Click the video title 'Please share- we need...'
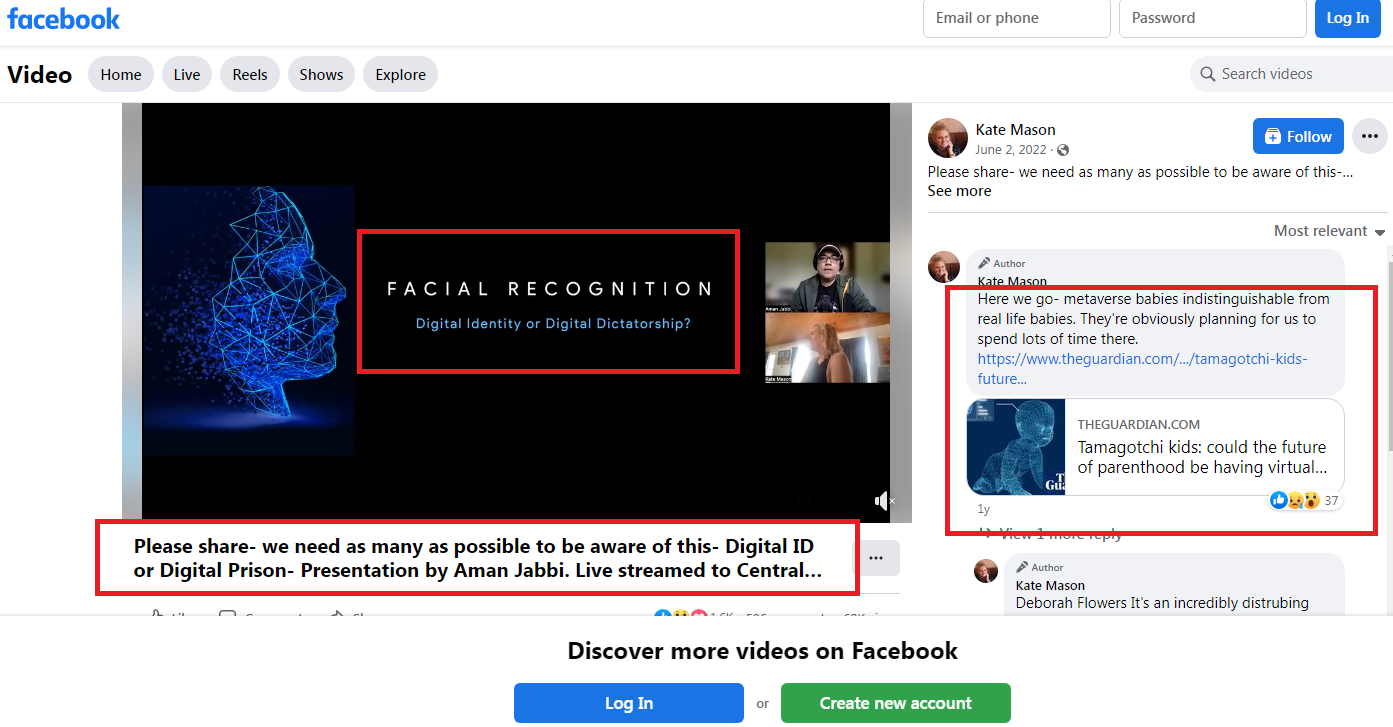This screenshot has width=1393, height=727. pos(478,559)
